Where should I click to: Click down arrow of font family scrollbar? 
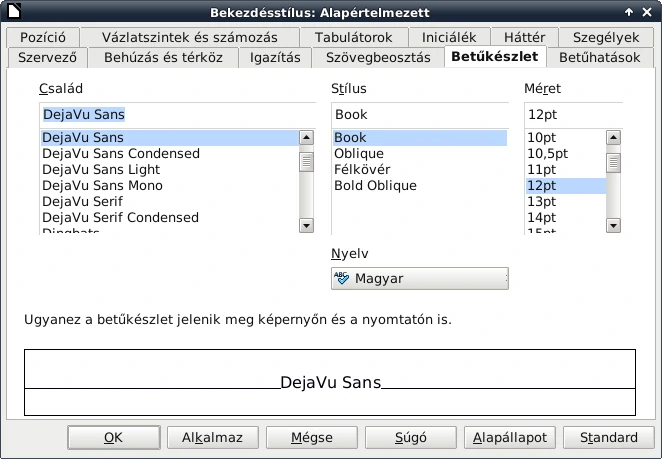pyautogui.click(x=306, y=225)
